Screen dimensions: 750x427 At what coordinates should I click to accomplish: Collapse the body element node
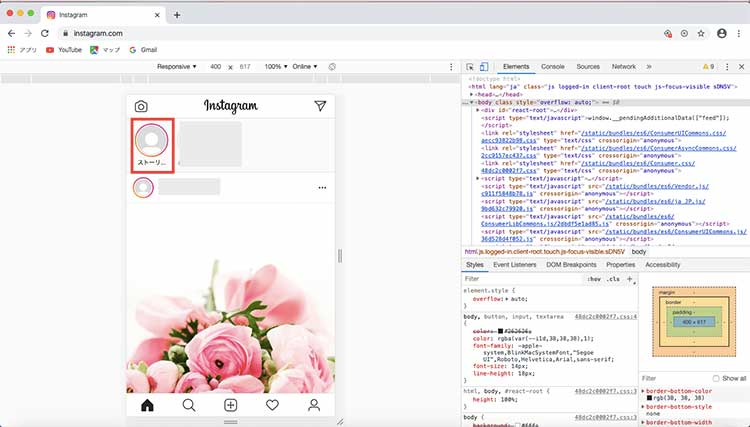[472, 102]
